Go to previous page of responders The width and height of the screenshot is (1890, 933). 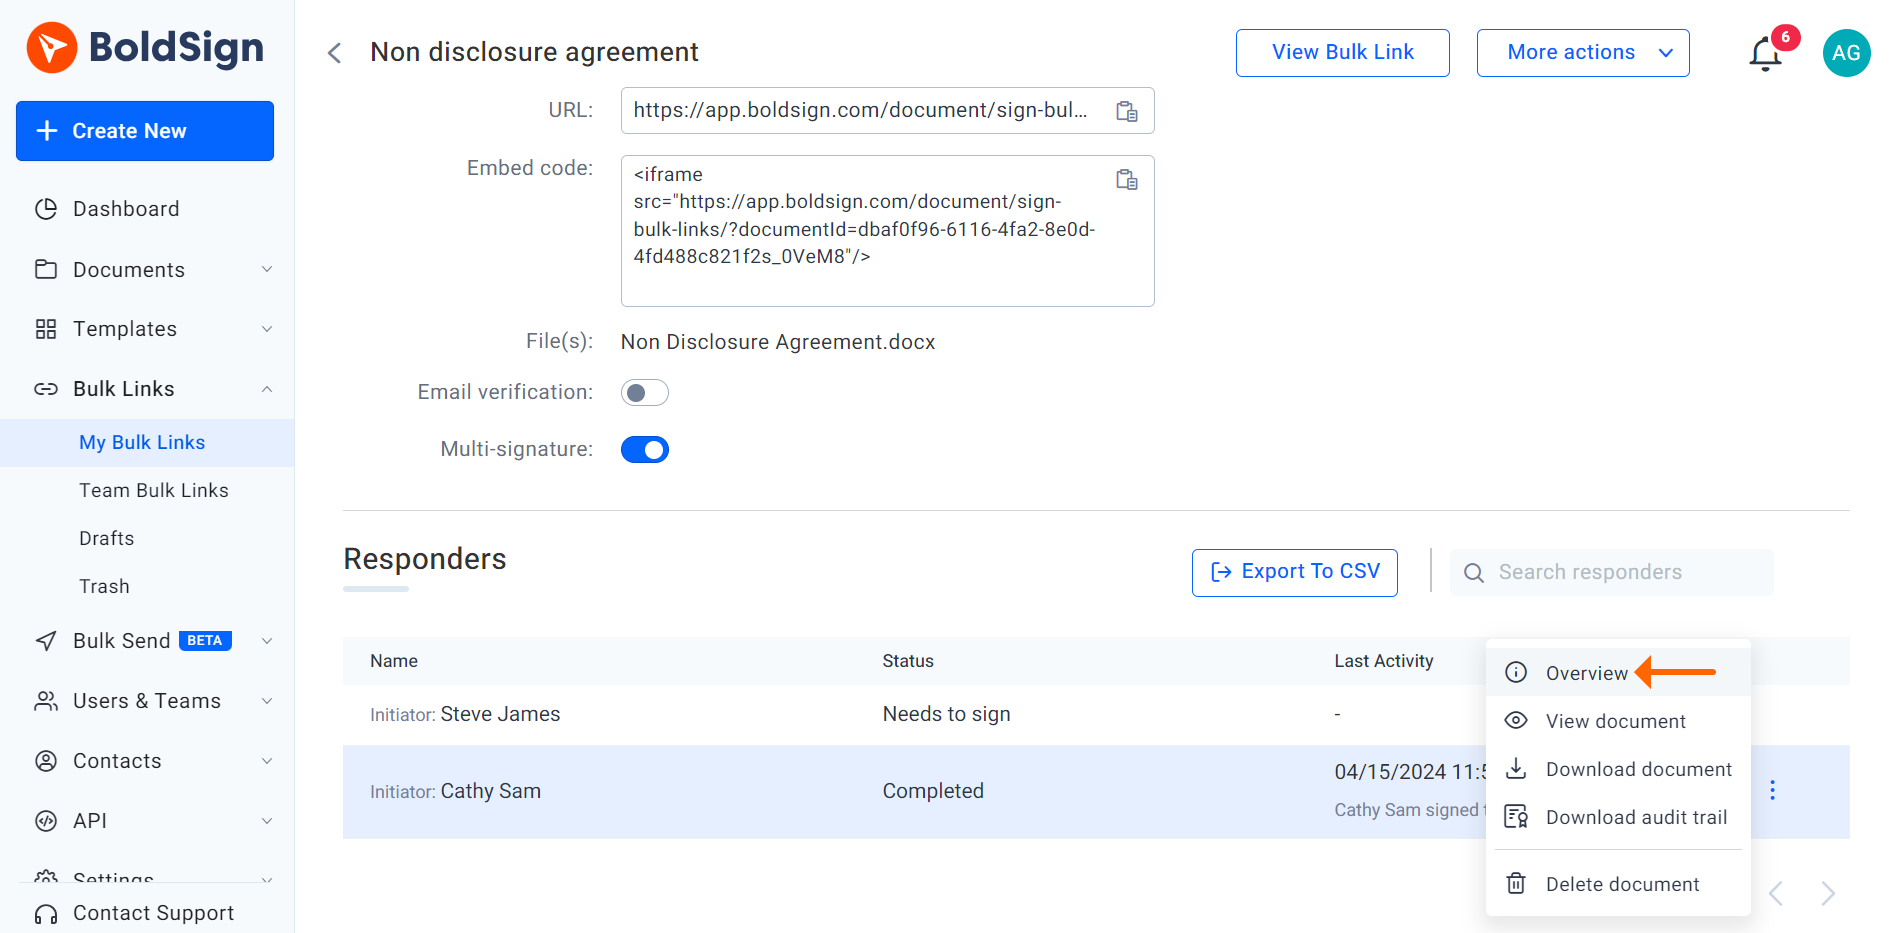tap(1776, 893)
